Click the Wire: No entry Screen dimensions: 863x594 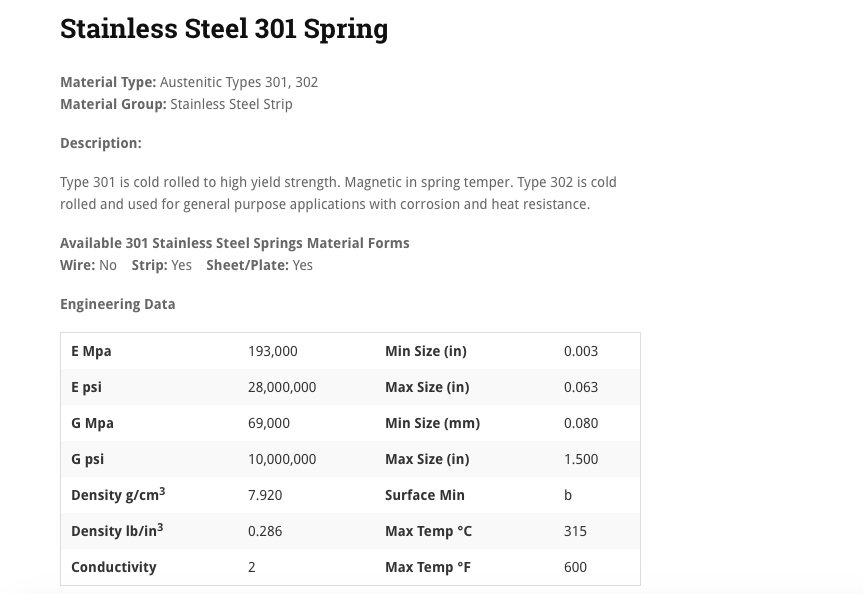(x=88, y=265)
